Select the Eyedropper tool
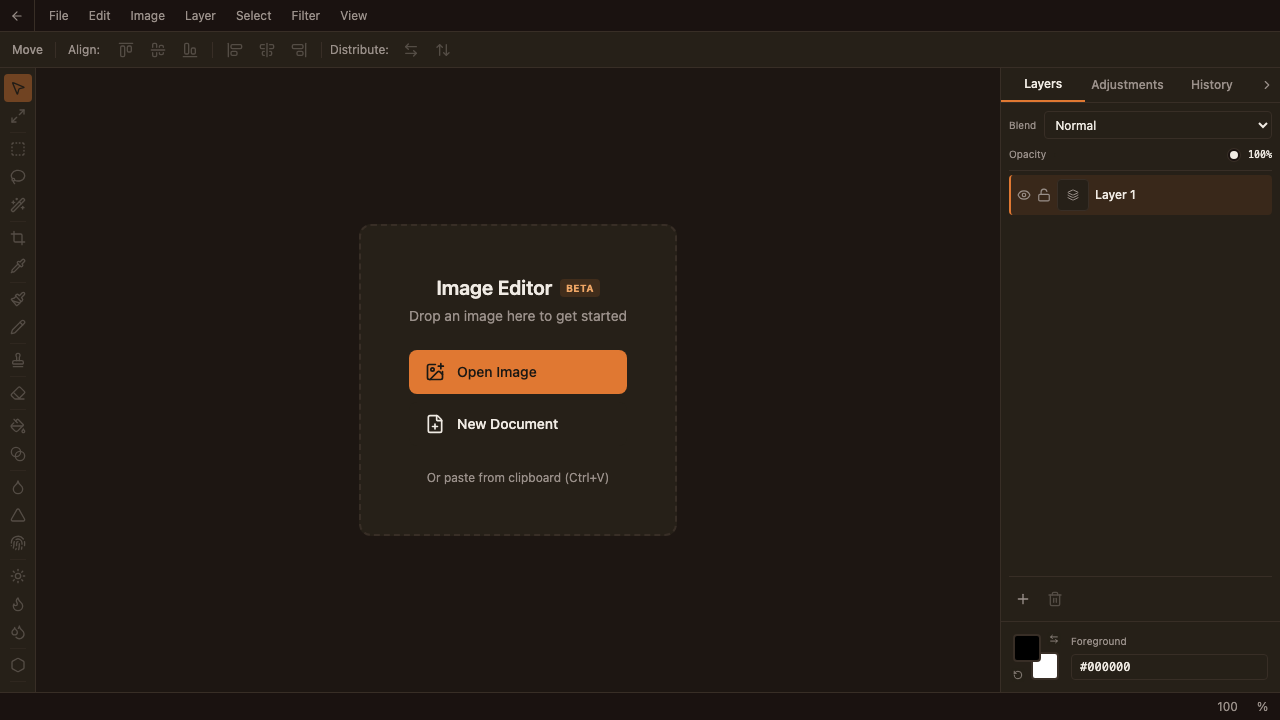The width and height of the screenshot is (1280, 720). point(18,266)
